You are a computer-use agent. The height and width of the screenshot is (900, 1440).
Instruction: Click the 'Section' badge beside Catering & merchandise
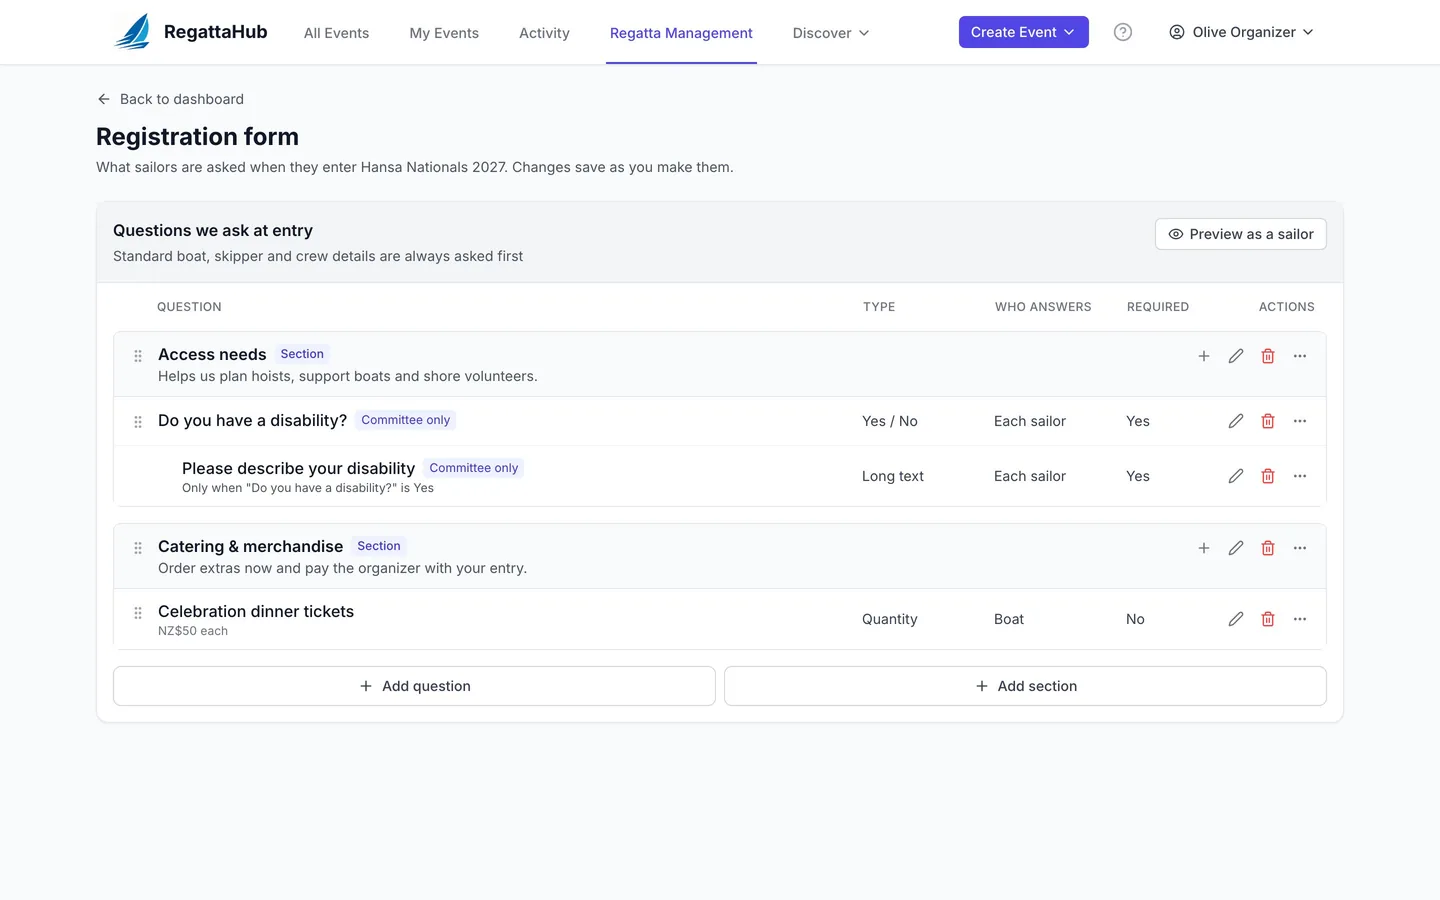(x=379, y=546)
